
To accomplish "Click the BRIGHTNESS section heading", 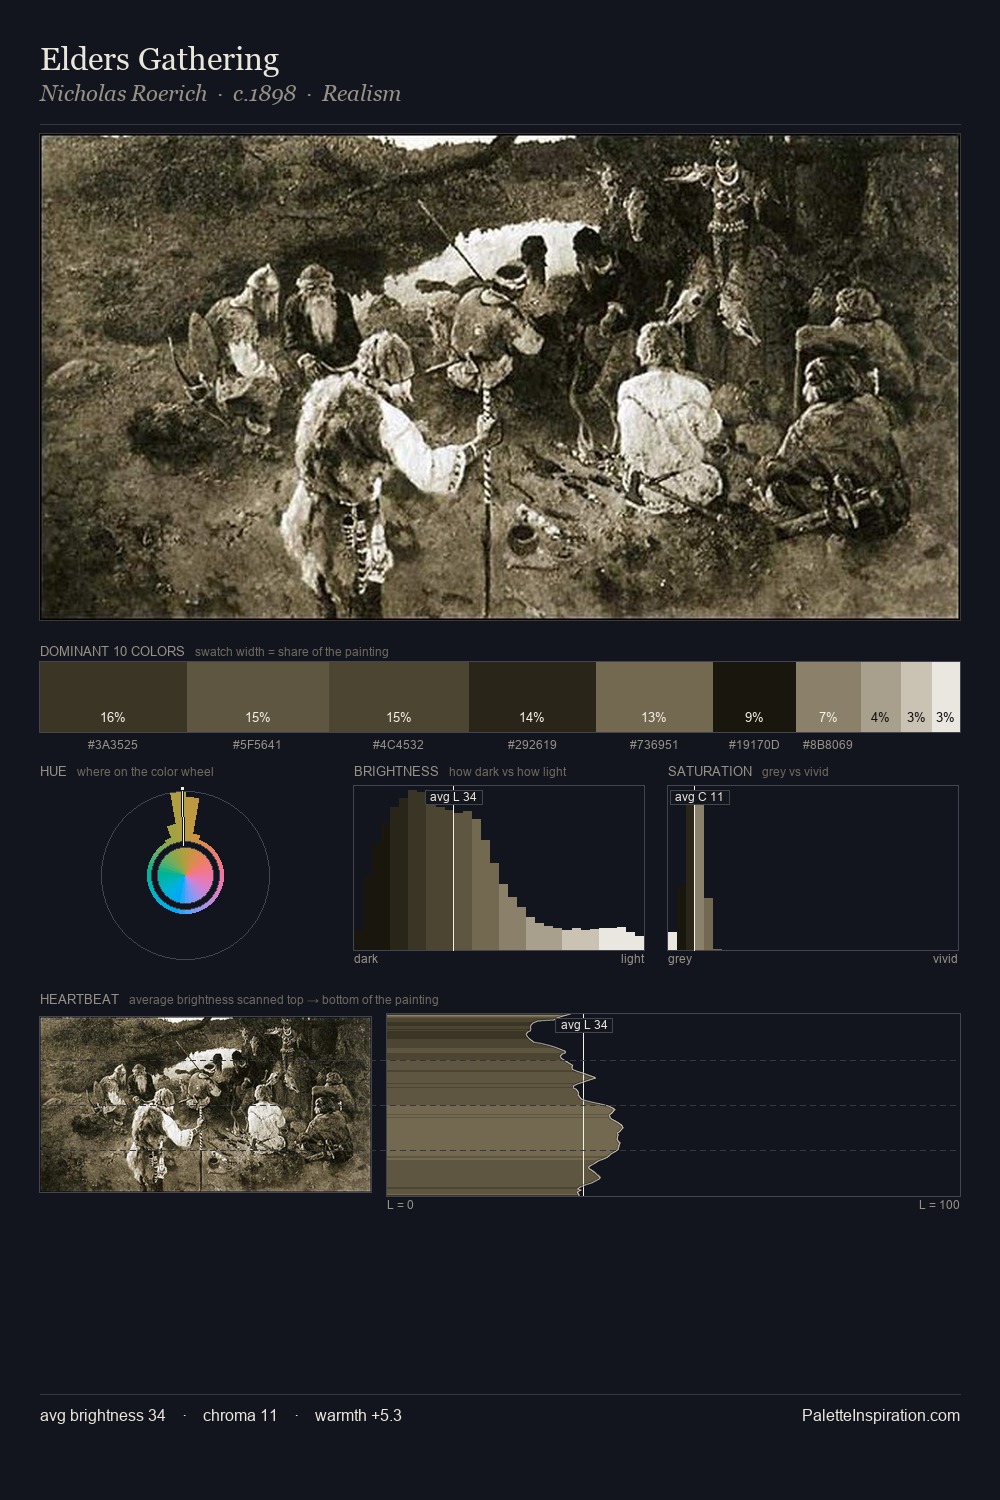I will coord(396,771).
